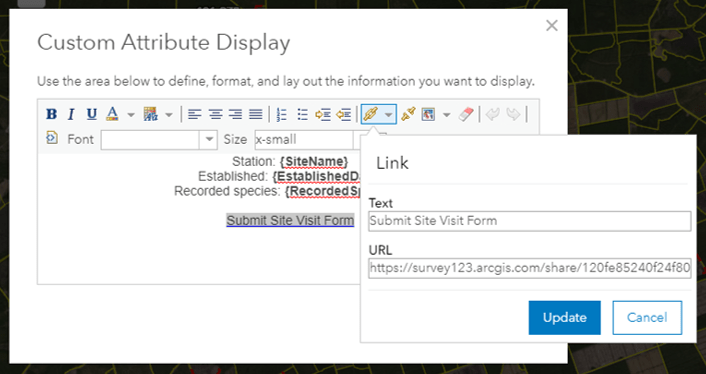The height and width of the screenshot is (374, 706).
Task: Open background color dropdown arrow
Action: [169, 115]
